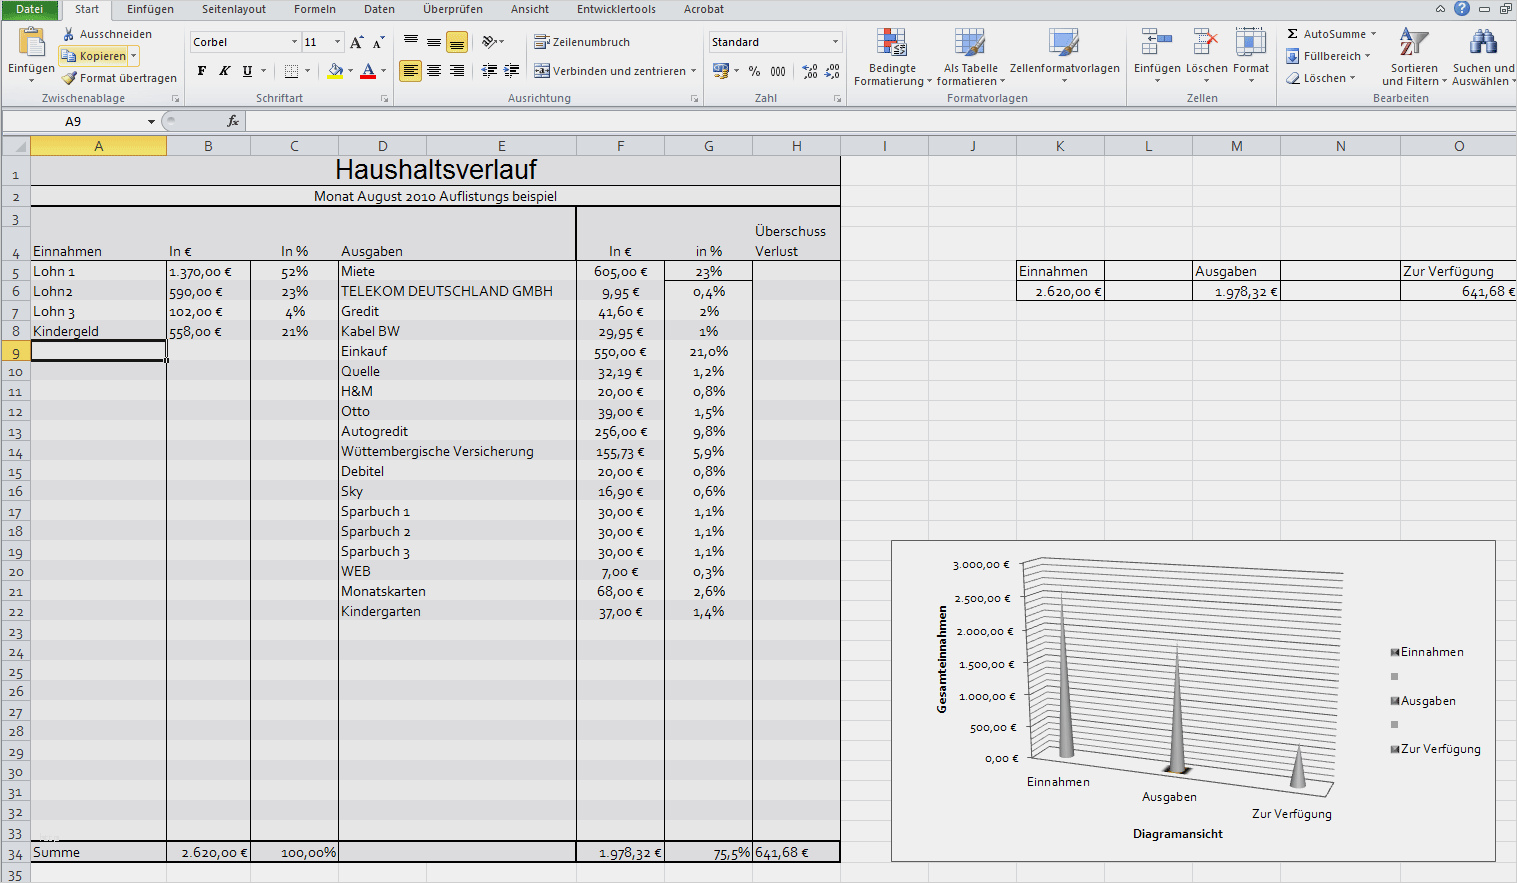
Task: Switch to the Formeln ribbon tab
Action: pyautogui.click(x=314, y=9)
